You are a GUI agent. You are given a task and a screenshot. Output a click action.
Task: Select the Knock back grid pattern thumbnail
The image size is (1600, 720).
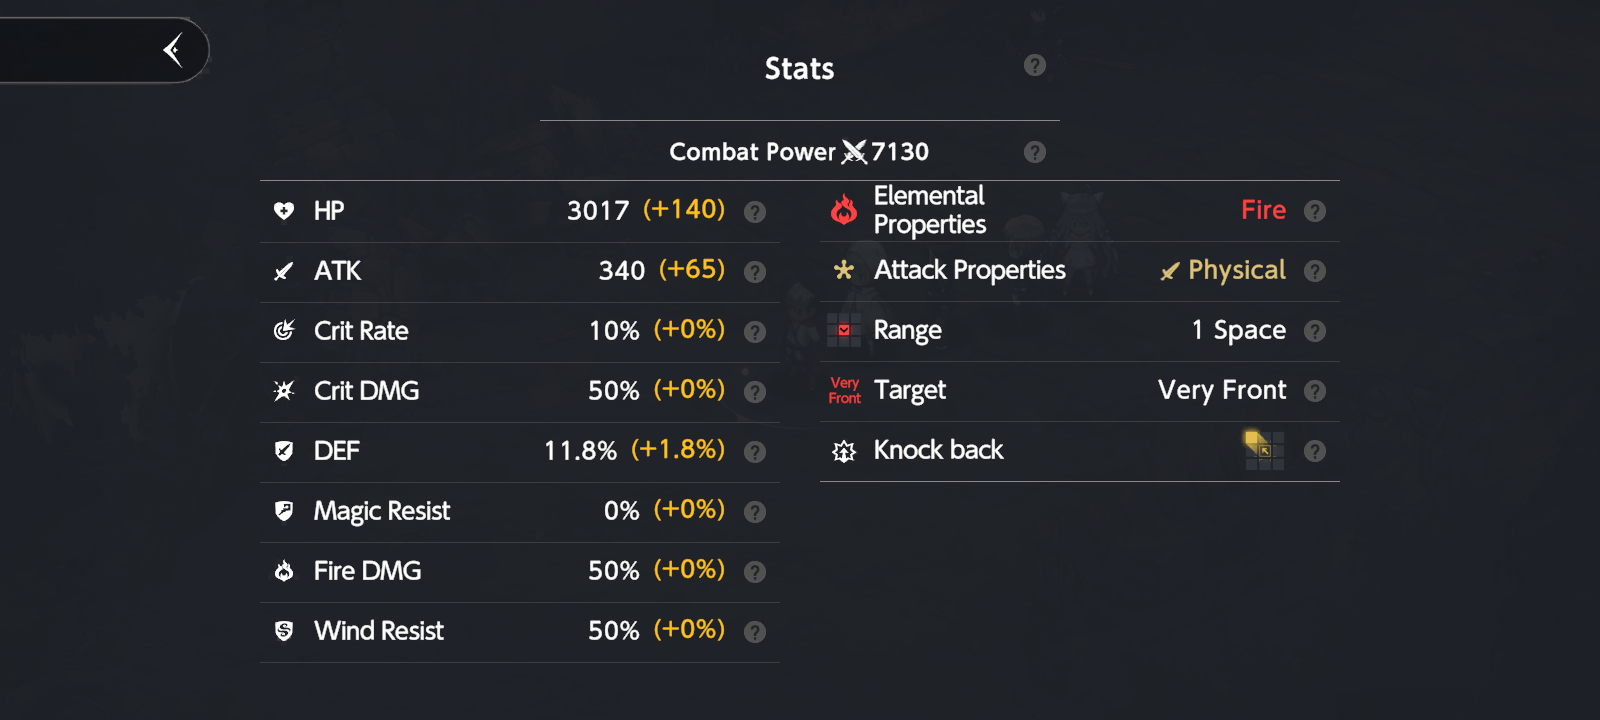[x=1264, y=450]
